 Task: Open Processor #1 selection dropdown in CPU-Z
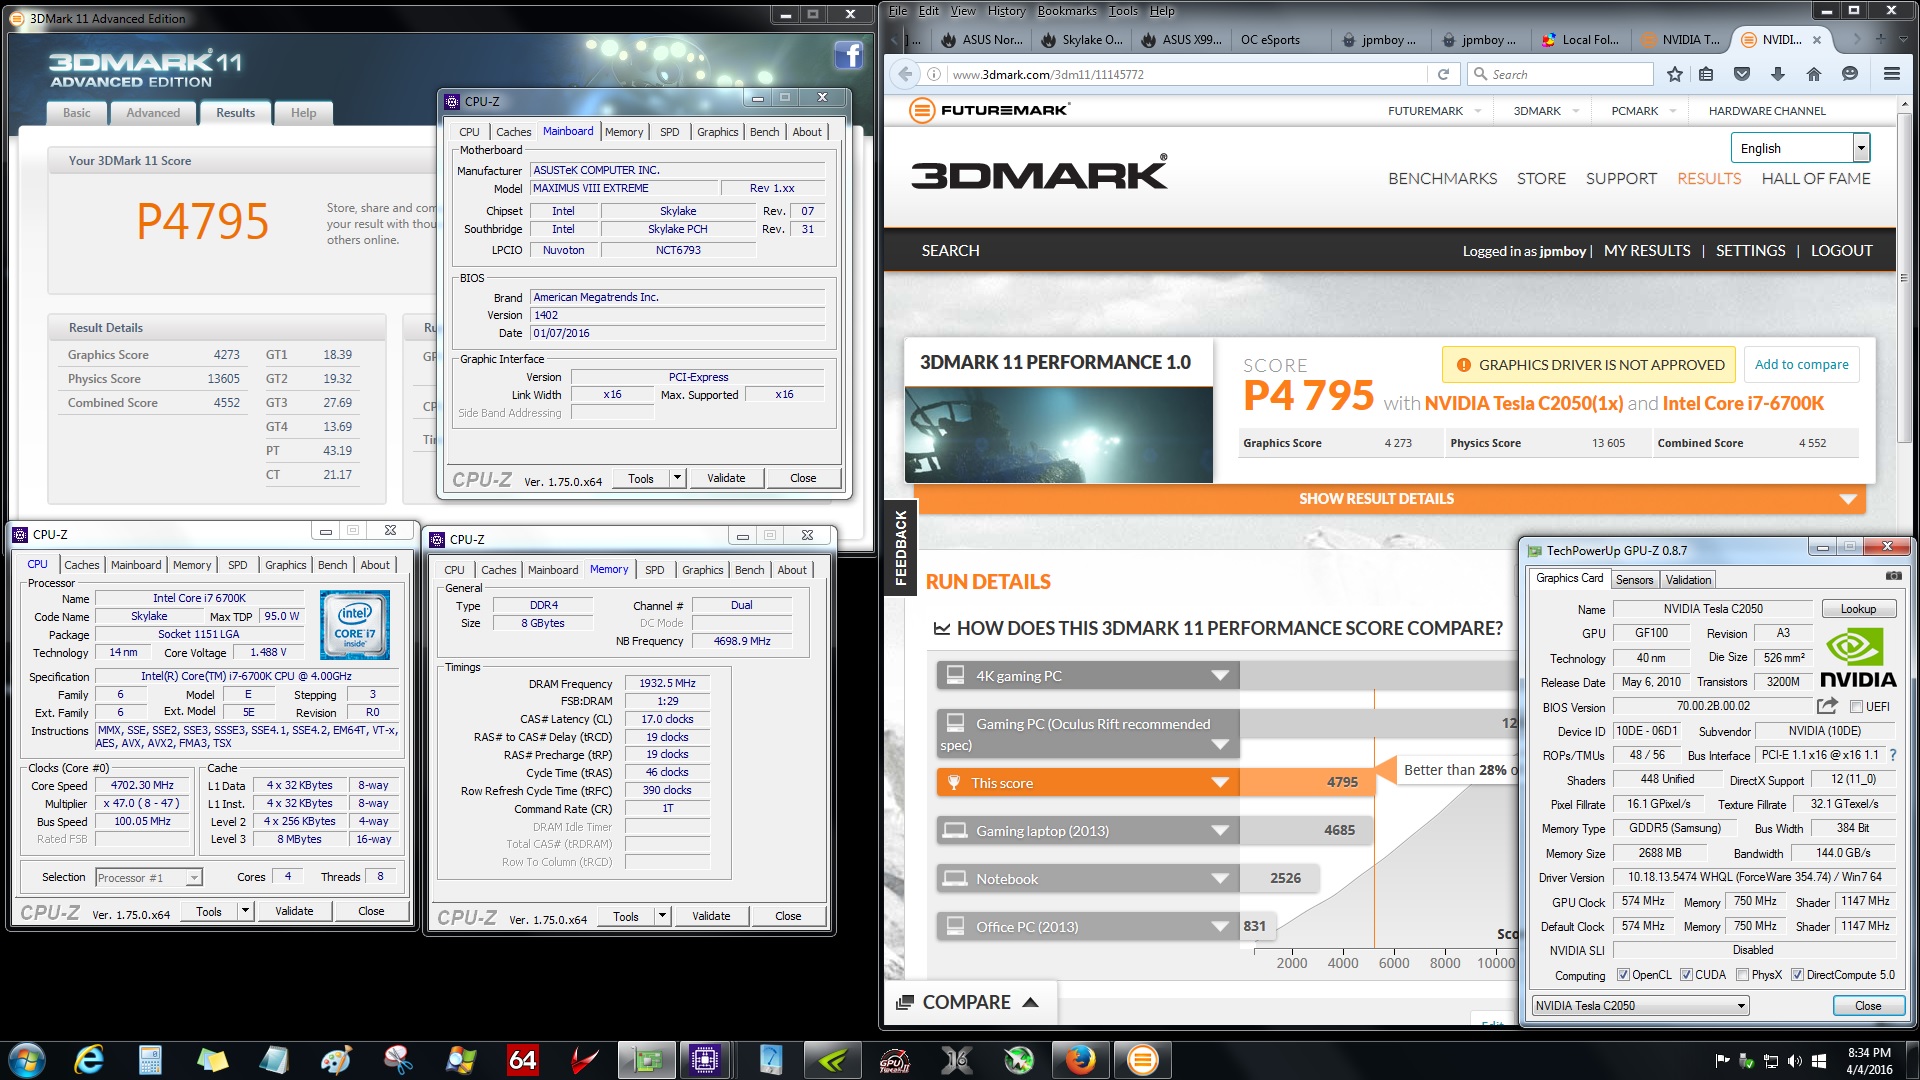click(x=149, y=877)
